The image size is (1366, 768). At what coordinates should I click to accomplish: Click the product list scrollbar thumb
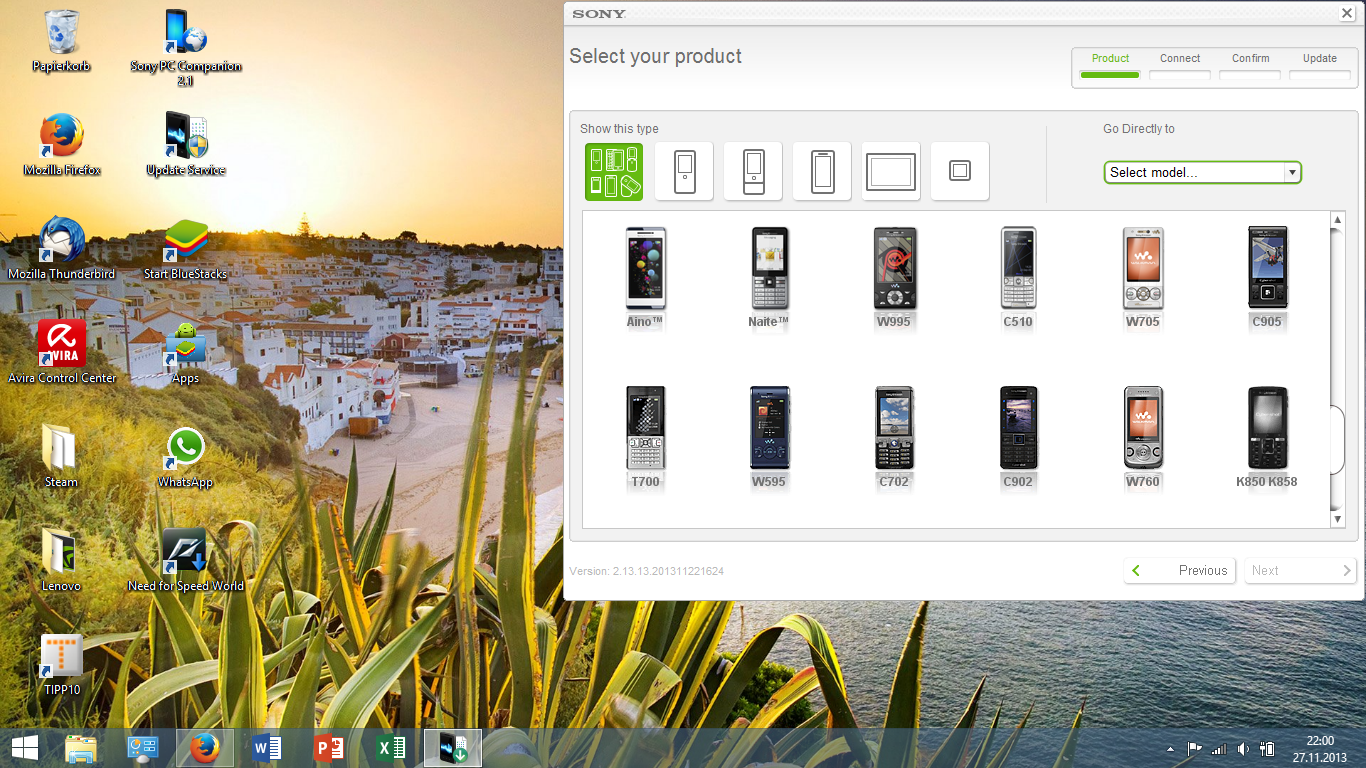(x=1338, y=440)
